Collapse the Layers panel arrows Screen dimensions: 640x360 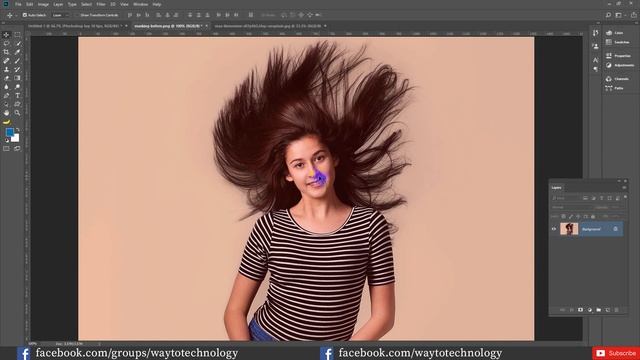tap(619, 181)
